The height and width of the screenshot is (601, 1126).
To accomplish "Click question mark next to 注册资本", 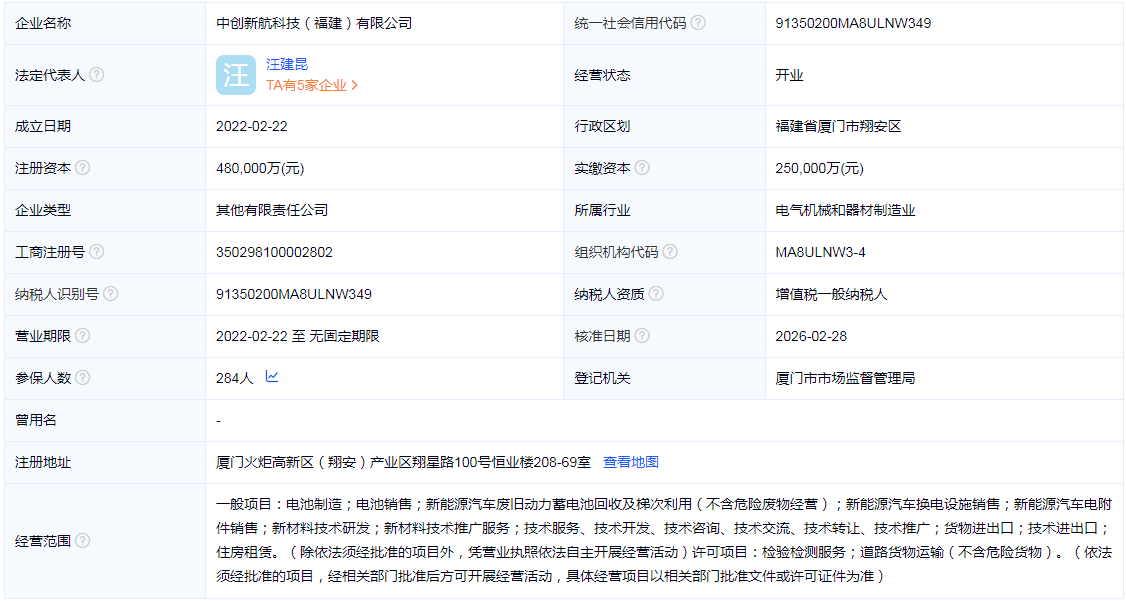I will click(83, 168).
